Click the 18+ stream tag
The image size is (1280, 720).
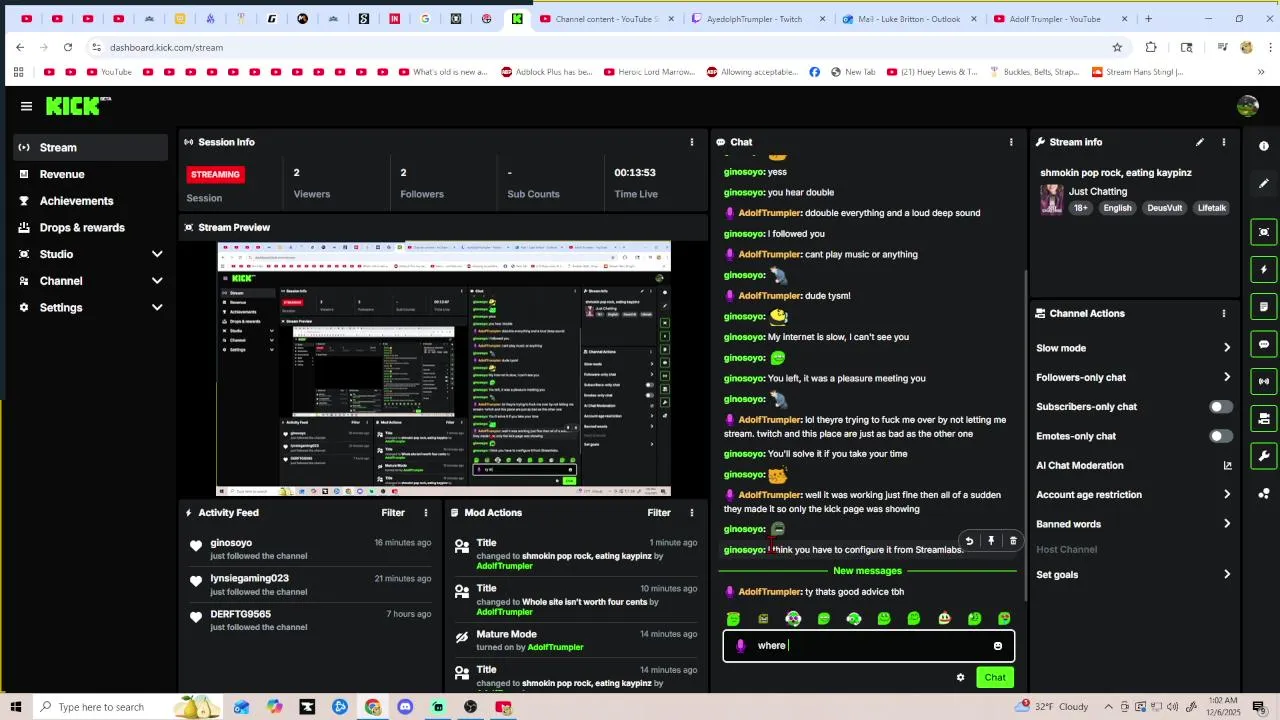(x=1081, y=208)
